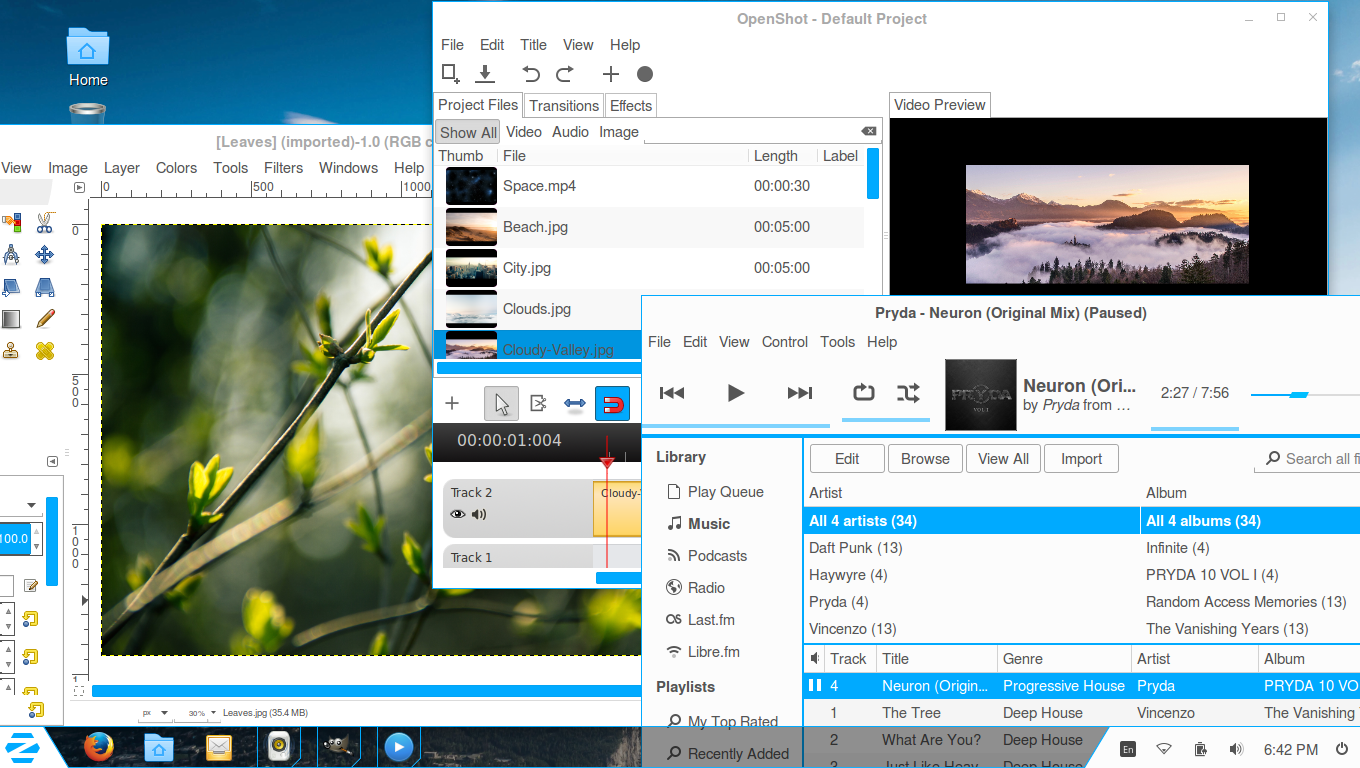This screenshot has width=1360, height=768.
Task: Select the Perspective tool in GIMP toolbox
Action: [44, 287]
